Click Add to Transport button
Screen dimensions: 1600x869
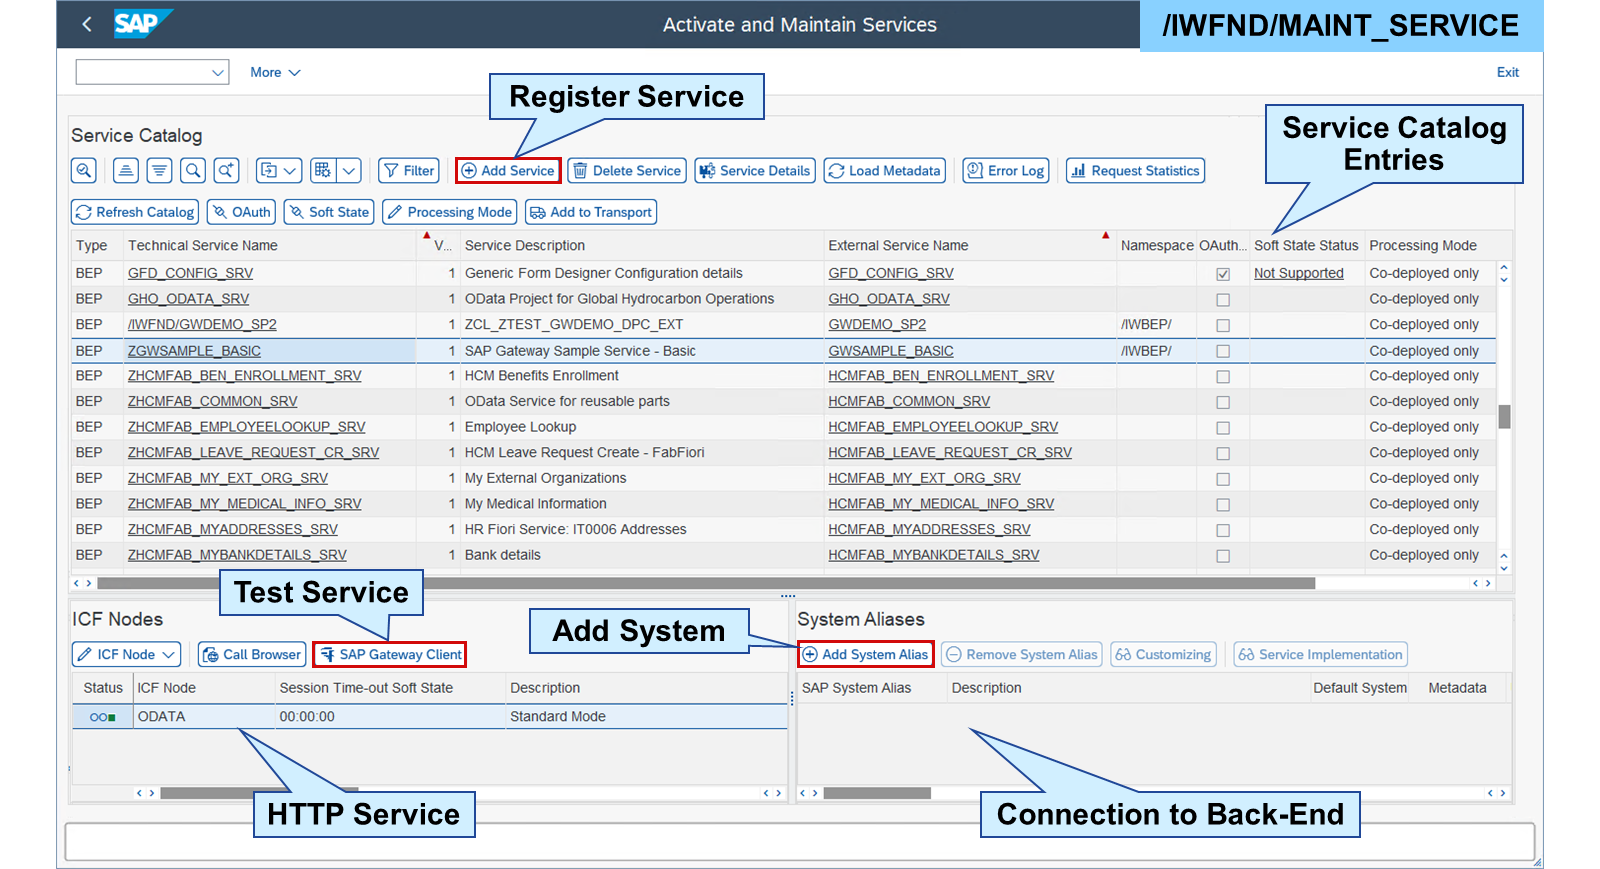click(591, 212)
